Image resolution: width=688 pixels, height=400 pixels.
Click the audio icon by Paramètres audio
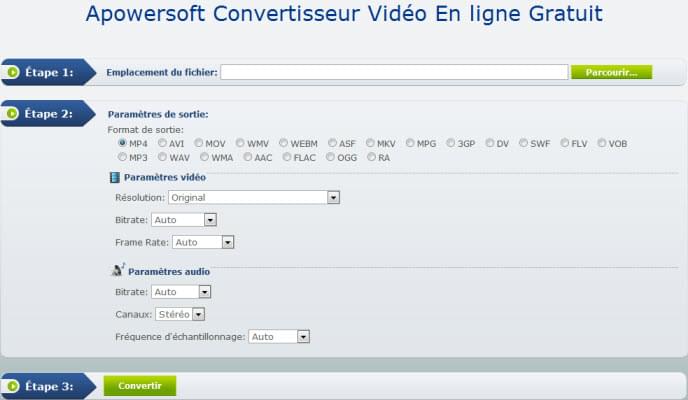(x=118, y=270)
